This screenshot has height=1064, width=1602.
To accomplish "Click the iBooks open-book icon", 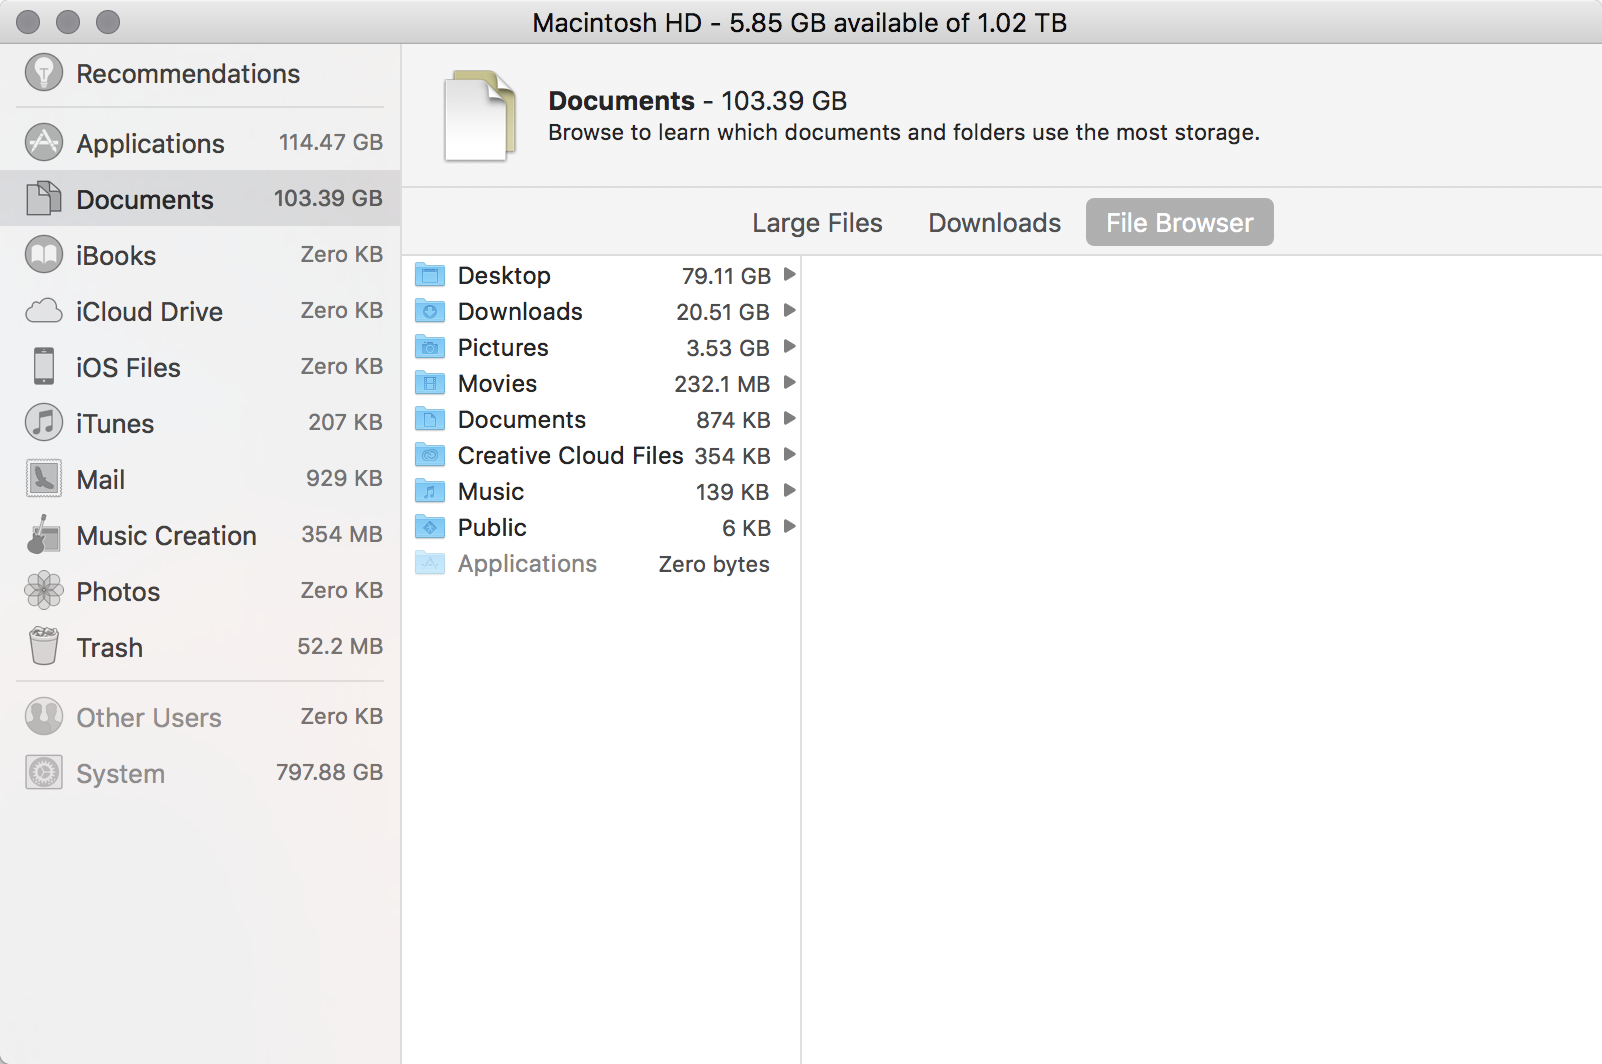I will [44, 254].
